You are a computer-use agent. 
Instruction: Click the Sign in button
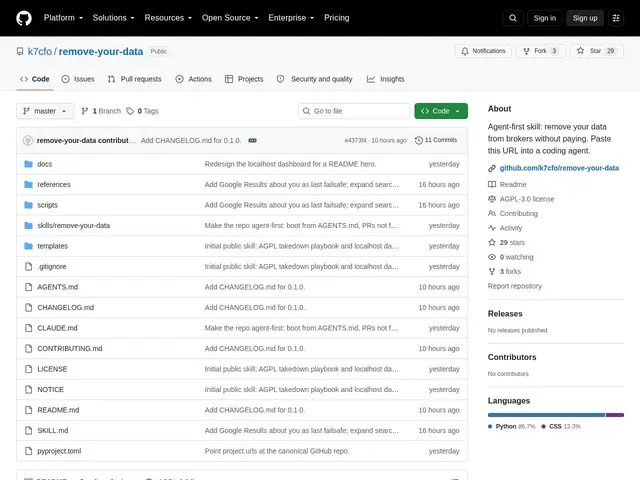544,18
